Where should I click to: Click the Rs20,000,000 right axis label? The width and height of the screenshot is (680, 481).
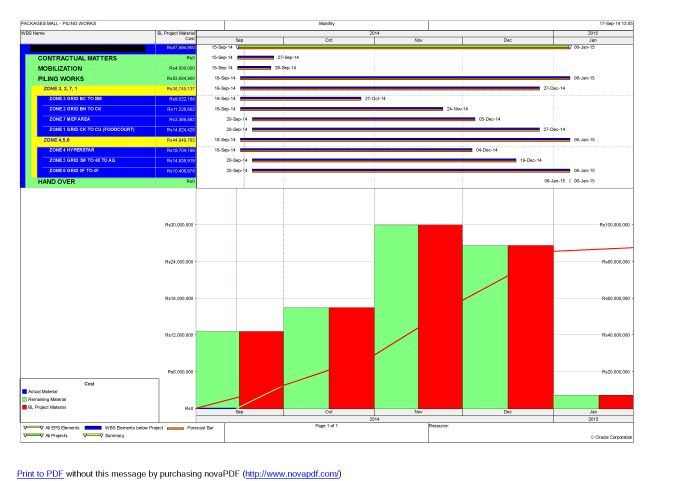coord(616,372)
